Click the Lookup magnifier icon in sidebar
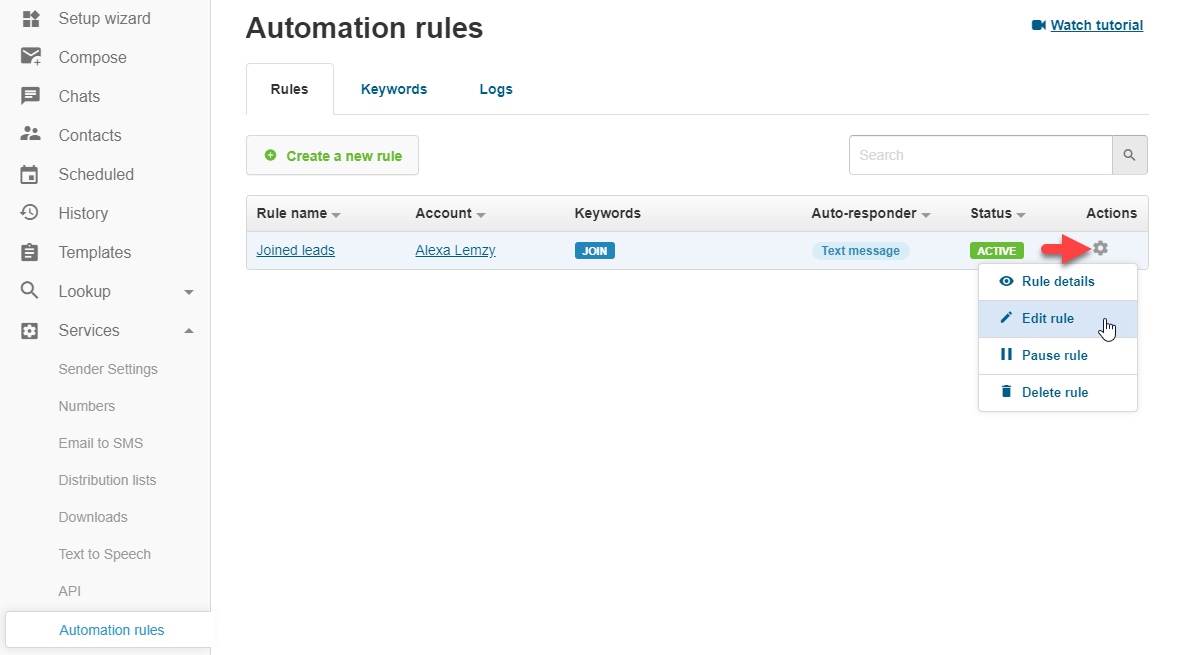This screenshot has width=1182, height=655. click(x=29, y=290)
